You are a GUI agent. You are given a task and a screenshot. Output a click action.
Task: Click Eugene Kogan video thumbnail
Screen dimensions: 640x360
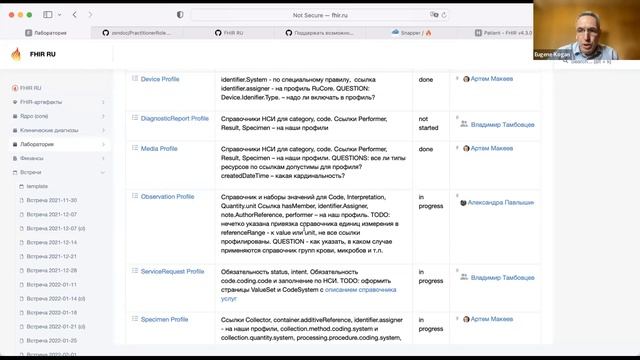(587, 30)
